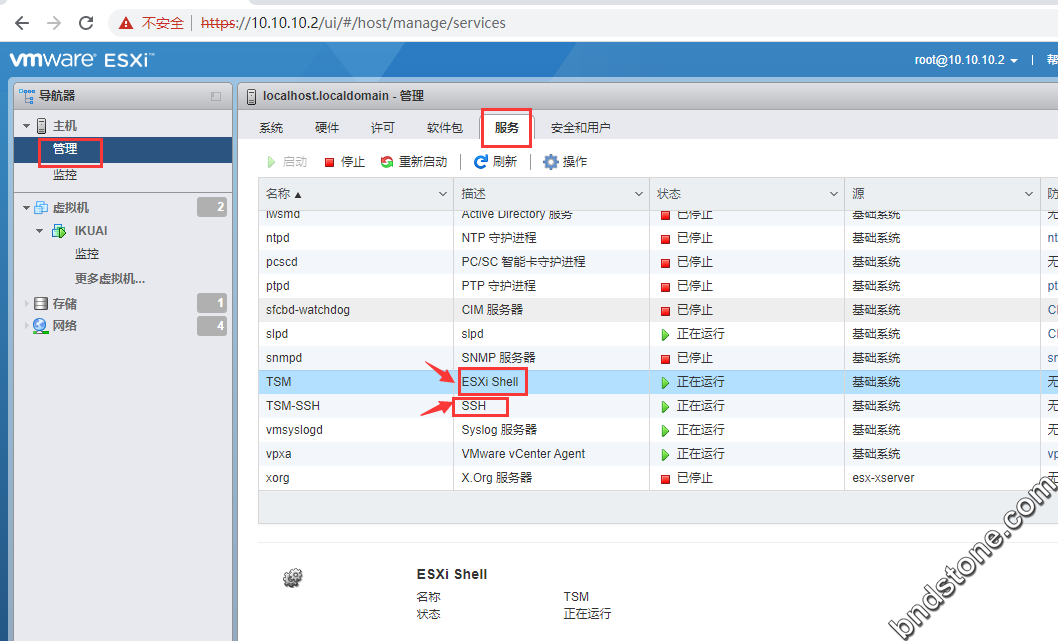Click the 虚拟机 virtual machines icon
Screen dimensions: 1058x641
[41, 207]
